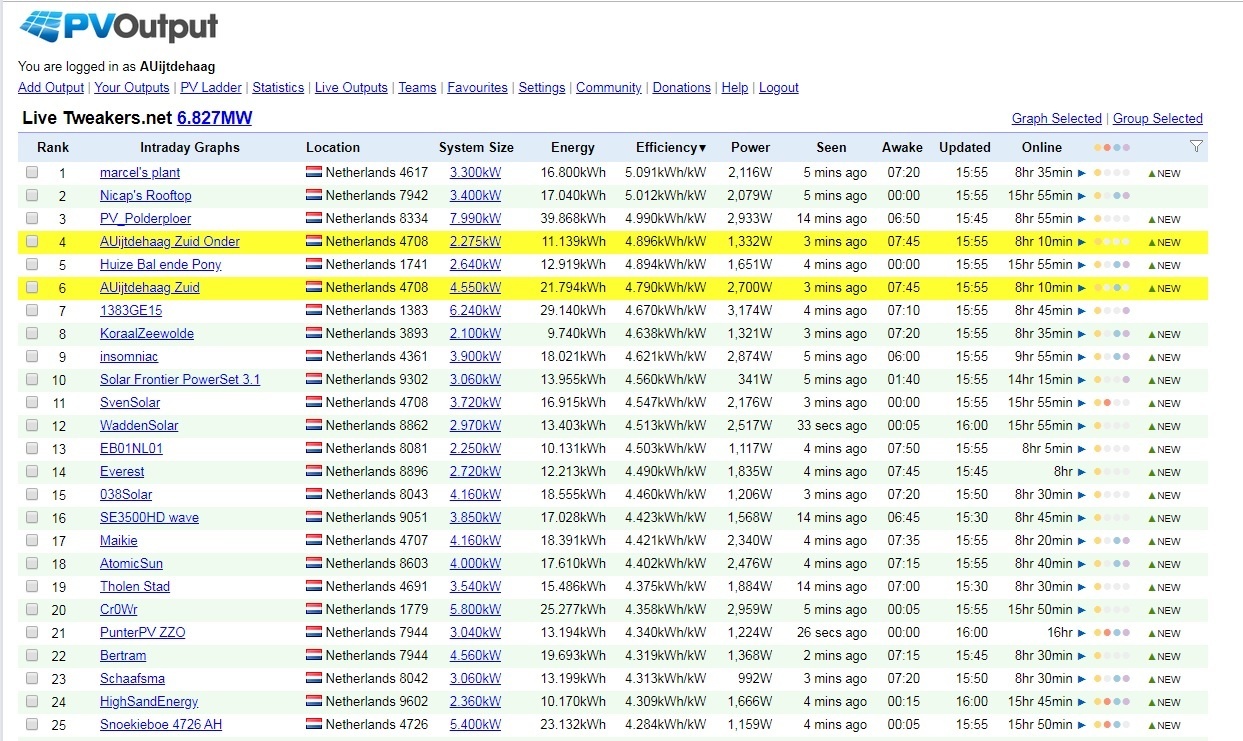Click the 5.091kWh/kW efficiency value

[666, 173]
